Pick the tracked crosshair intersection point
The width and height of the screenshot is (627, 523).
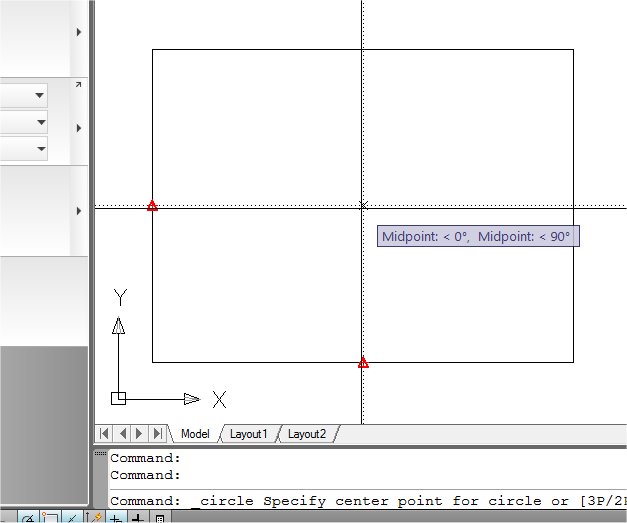coord(363,206)
